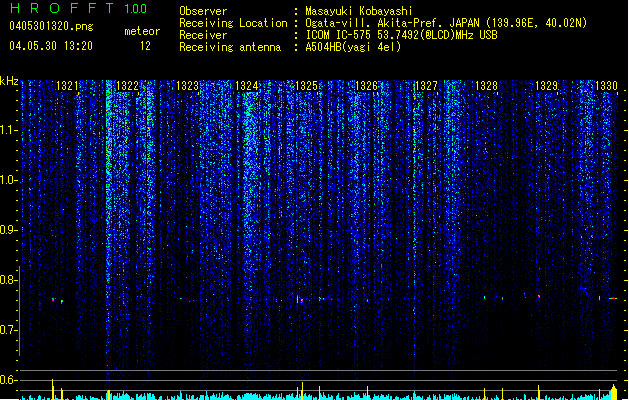Click the A504HB(yagi 4el) antenna text
Screen dimensions: 629x400
[x=353, y=47]
